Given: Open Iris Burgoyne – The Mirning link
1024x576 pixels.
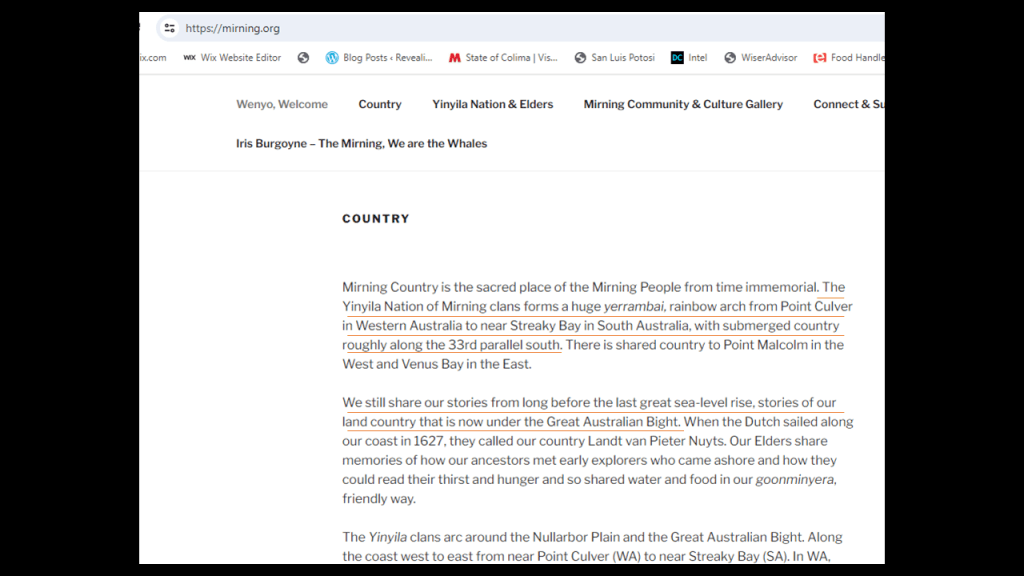Looking at the screenshot, I should [361, 143].
